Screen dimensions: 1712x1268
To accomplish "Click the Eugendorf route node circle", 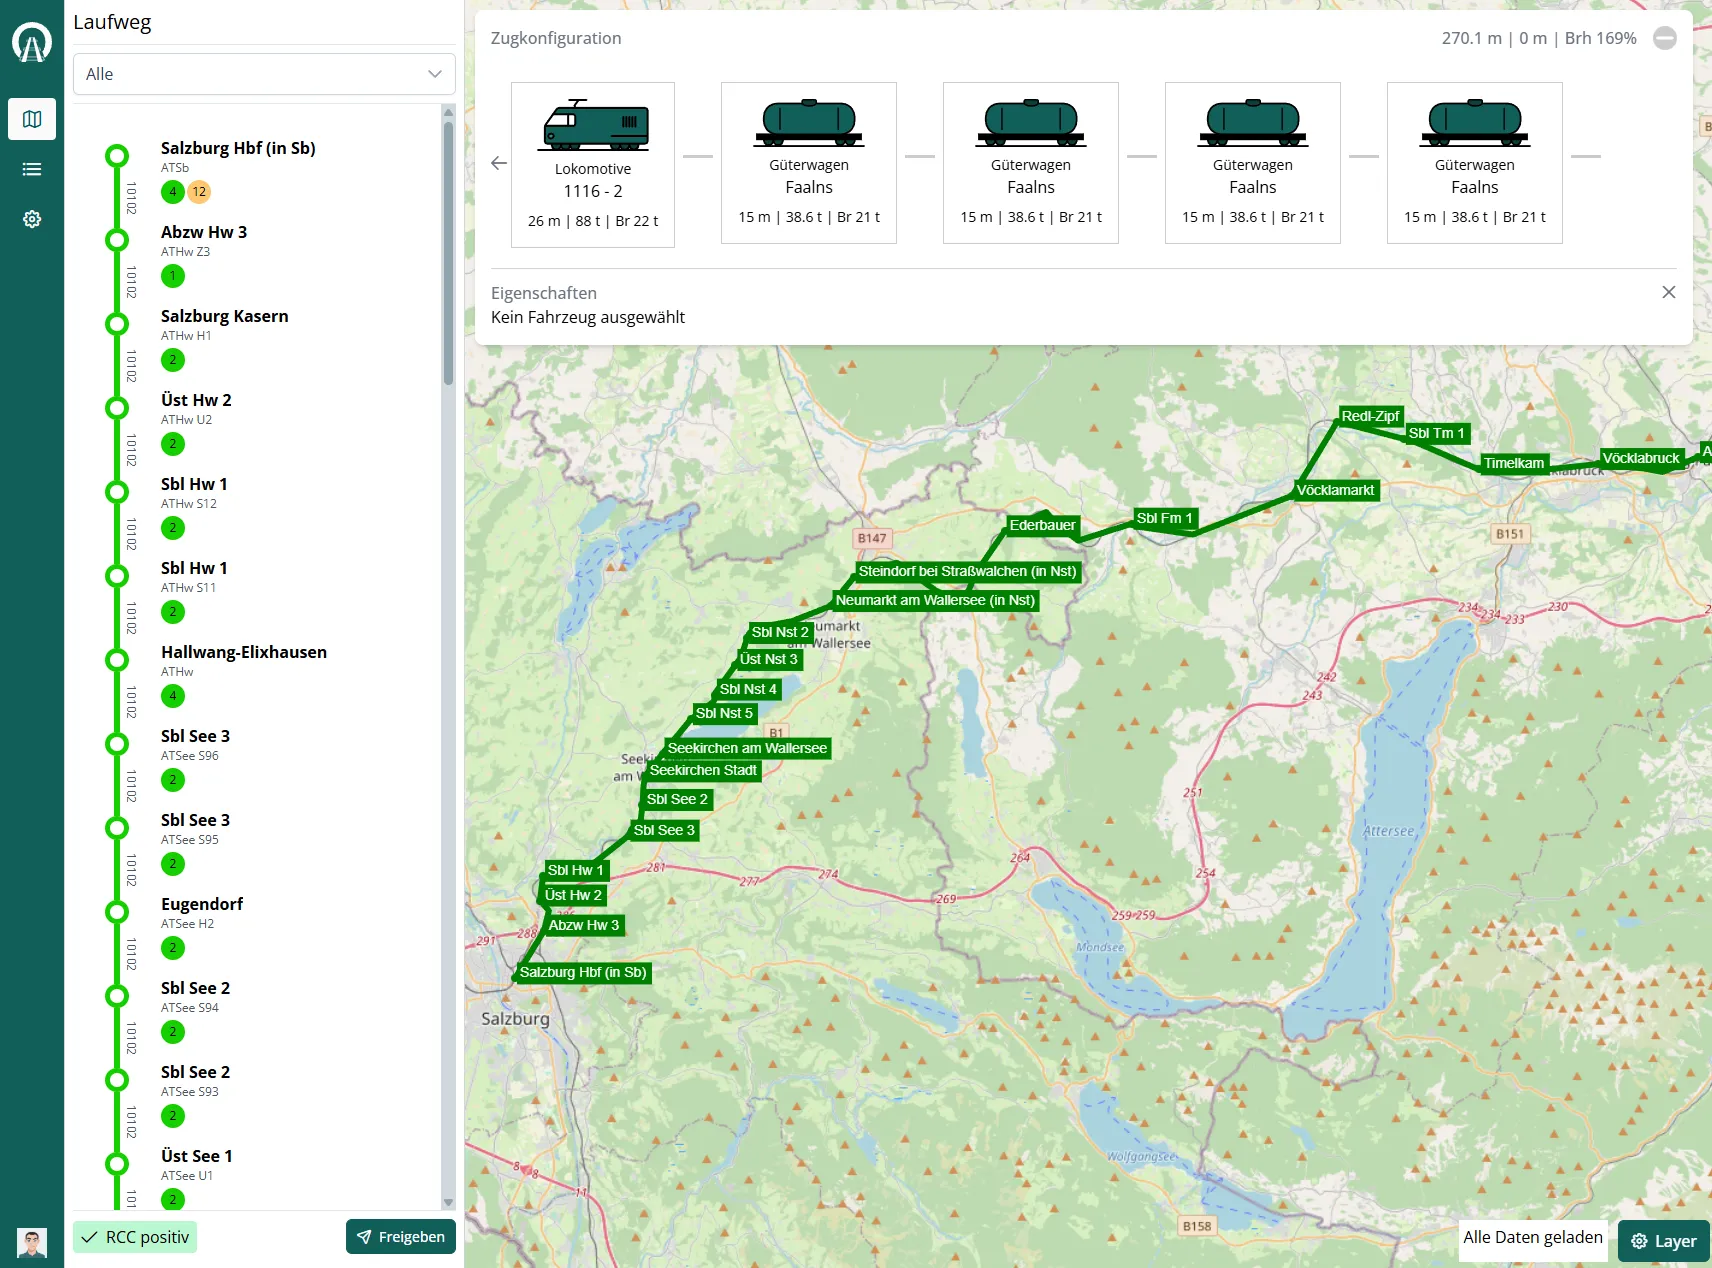I will pos(117,912).
